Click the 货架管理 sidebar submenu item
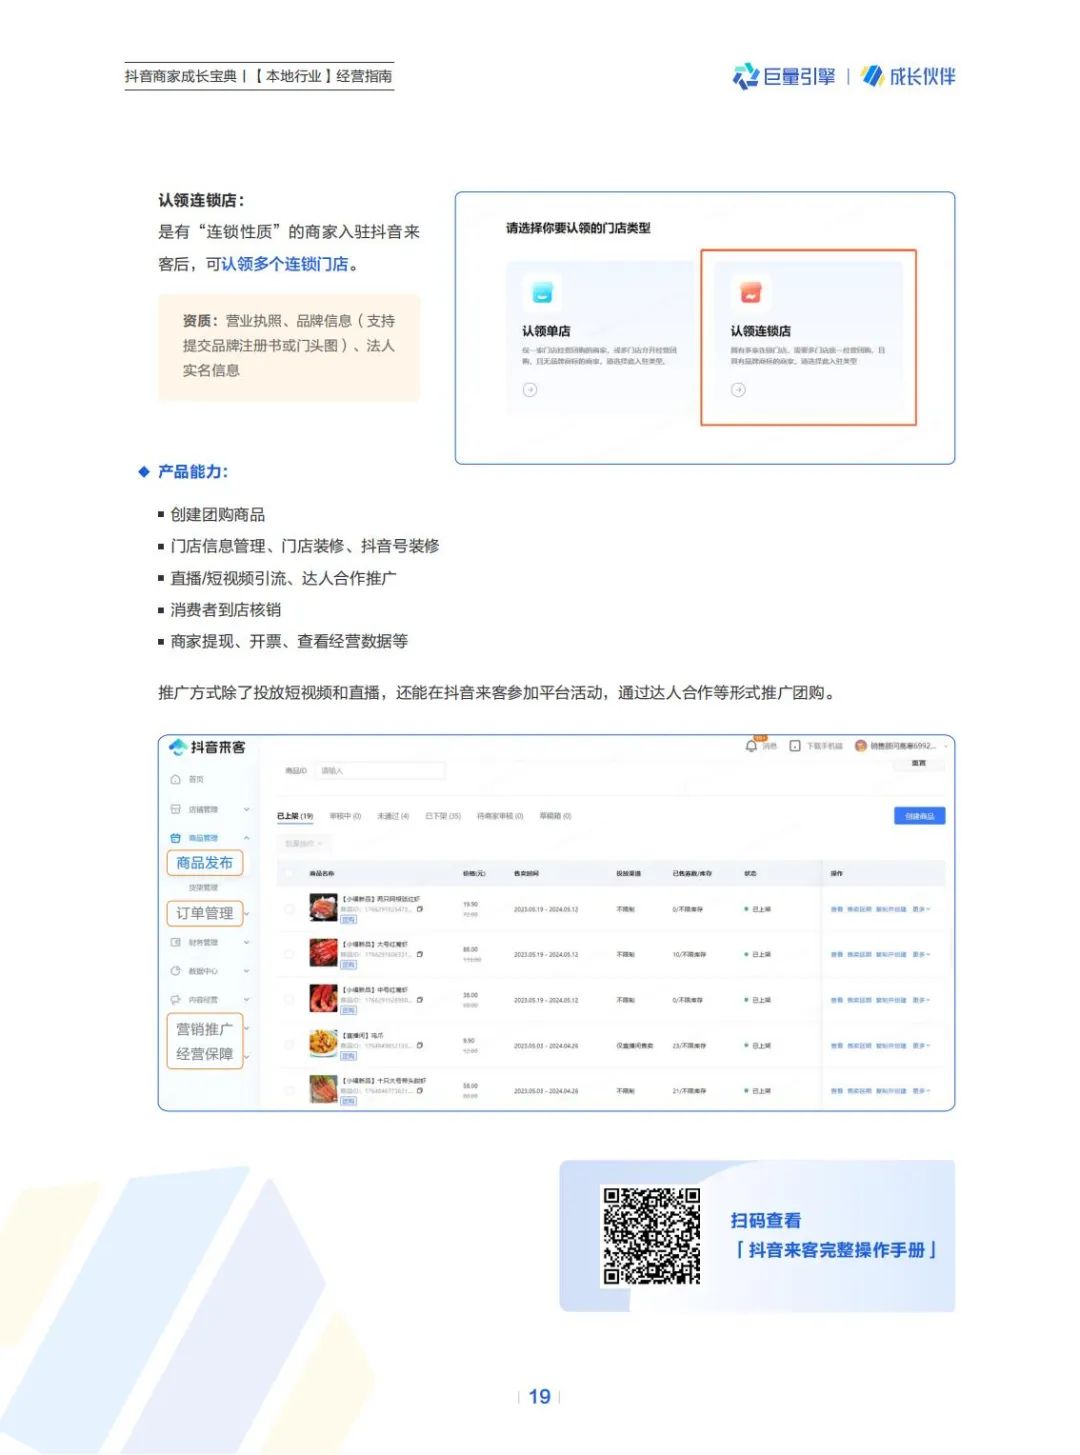The height and width of the screenshot is (1455, 1080). [x=203, y=887]
